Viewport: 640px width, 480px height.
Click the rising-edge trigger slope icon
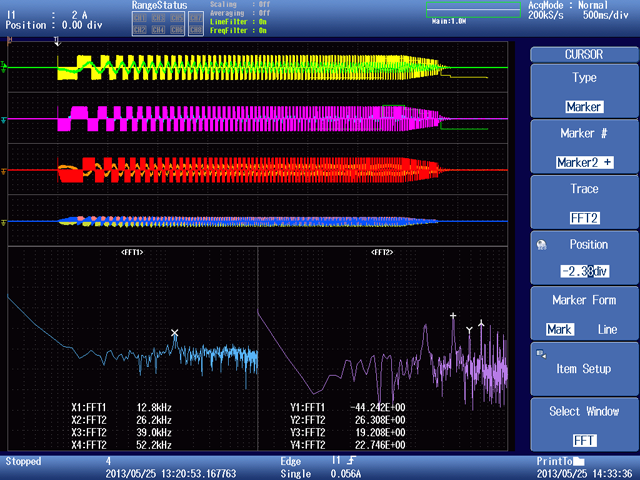coord(351,461)
